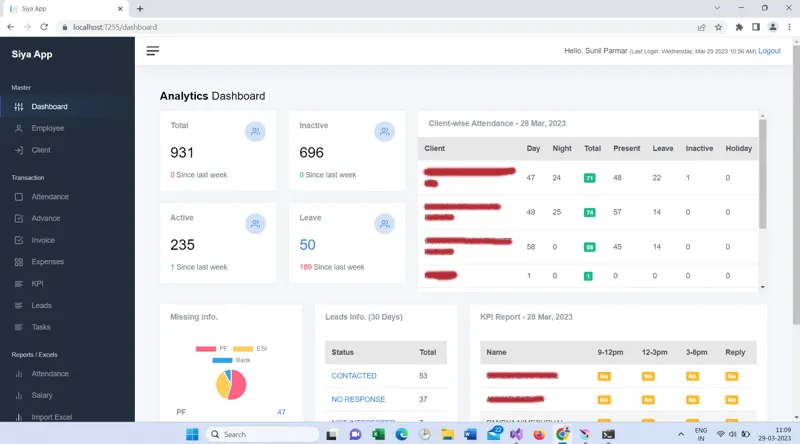Toggle the sidebar hamburger menu
Viewport: 800px width, 444px height.
[153, 51]
